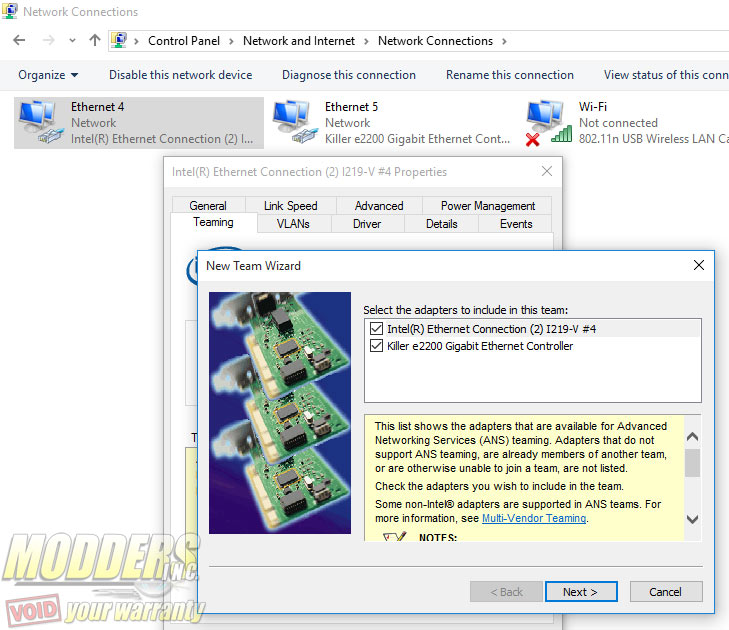
Task: Click Rename this connection
Action: [510, 75]
